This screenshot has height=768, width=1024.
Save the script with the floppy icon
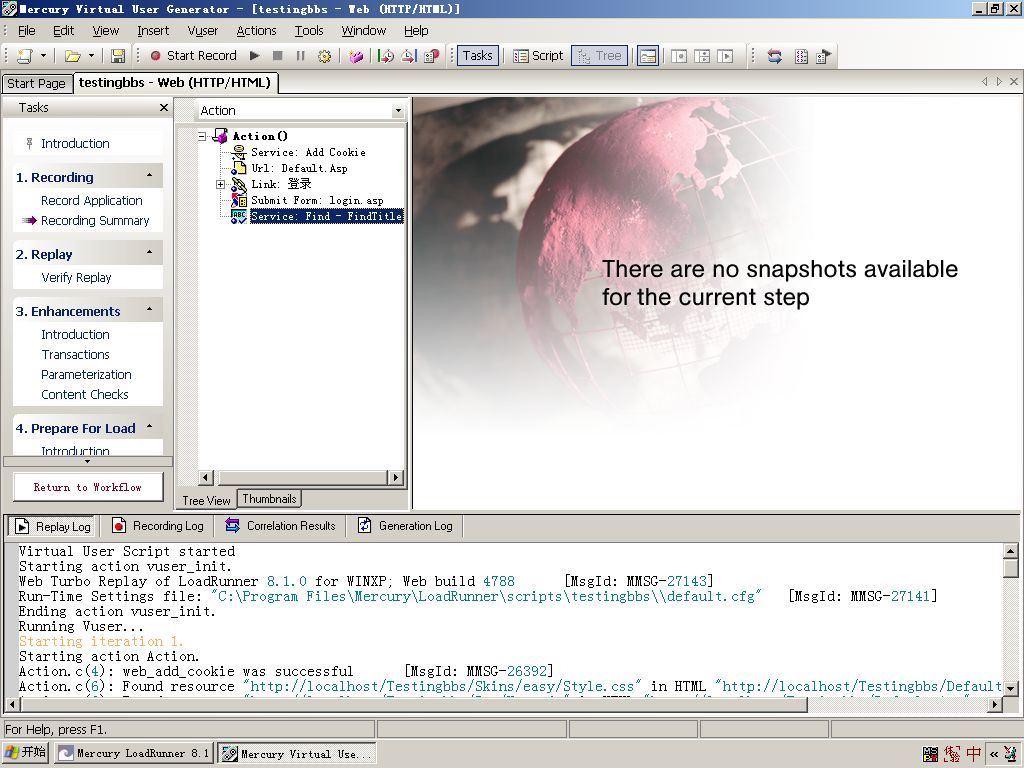click(118, 56)
